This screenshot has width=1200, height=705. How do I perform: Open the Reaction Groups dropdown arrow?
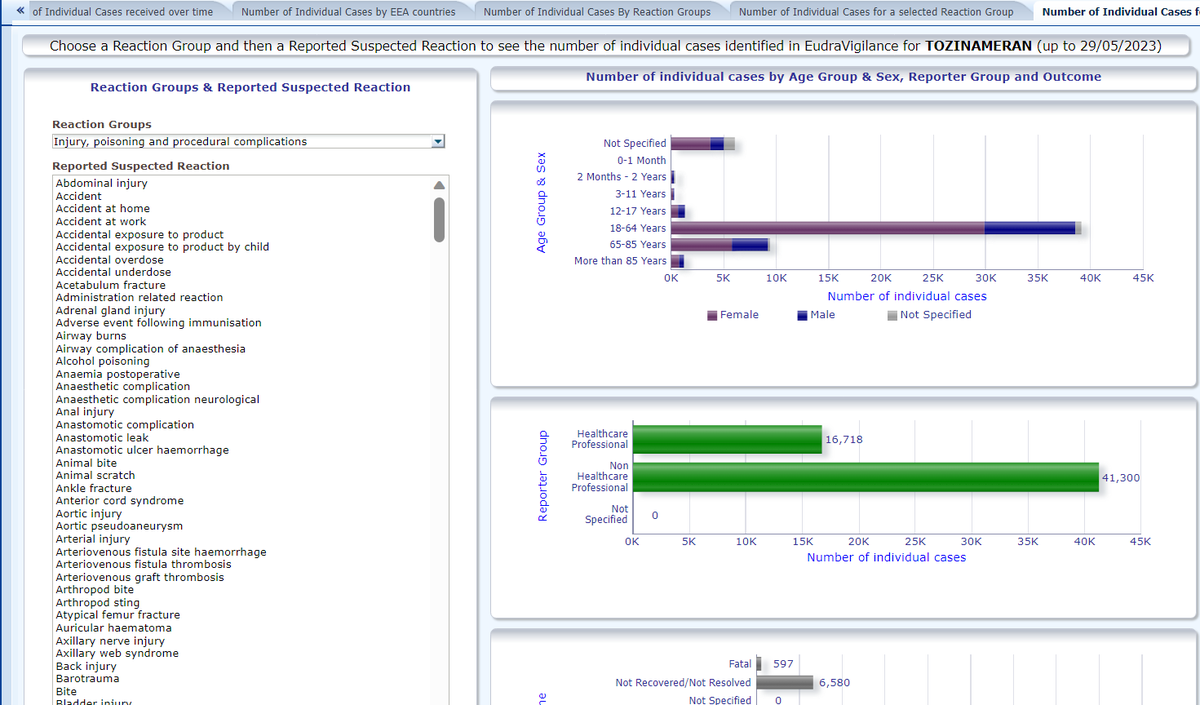click(436, 142)
